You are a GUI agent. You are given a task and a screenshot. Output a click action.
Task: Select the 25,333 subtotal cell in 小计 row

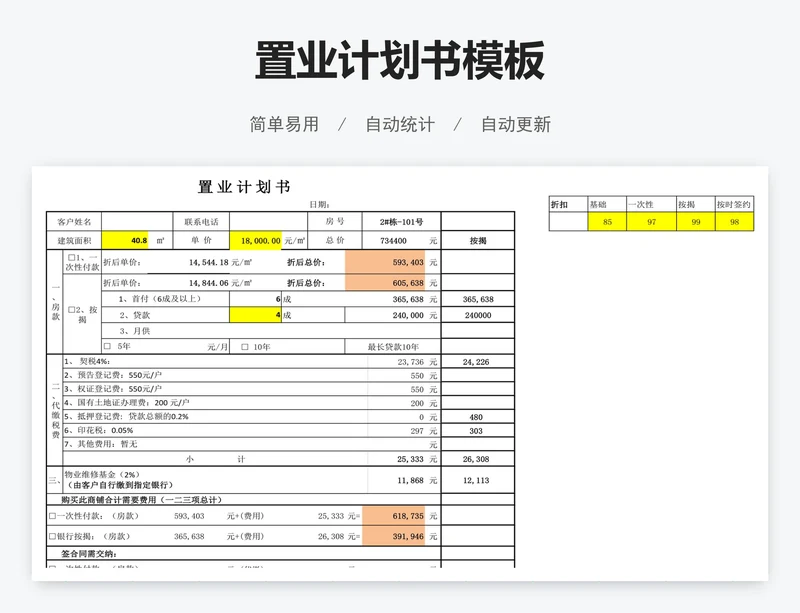click(x=404, y=459)
